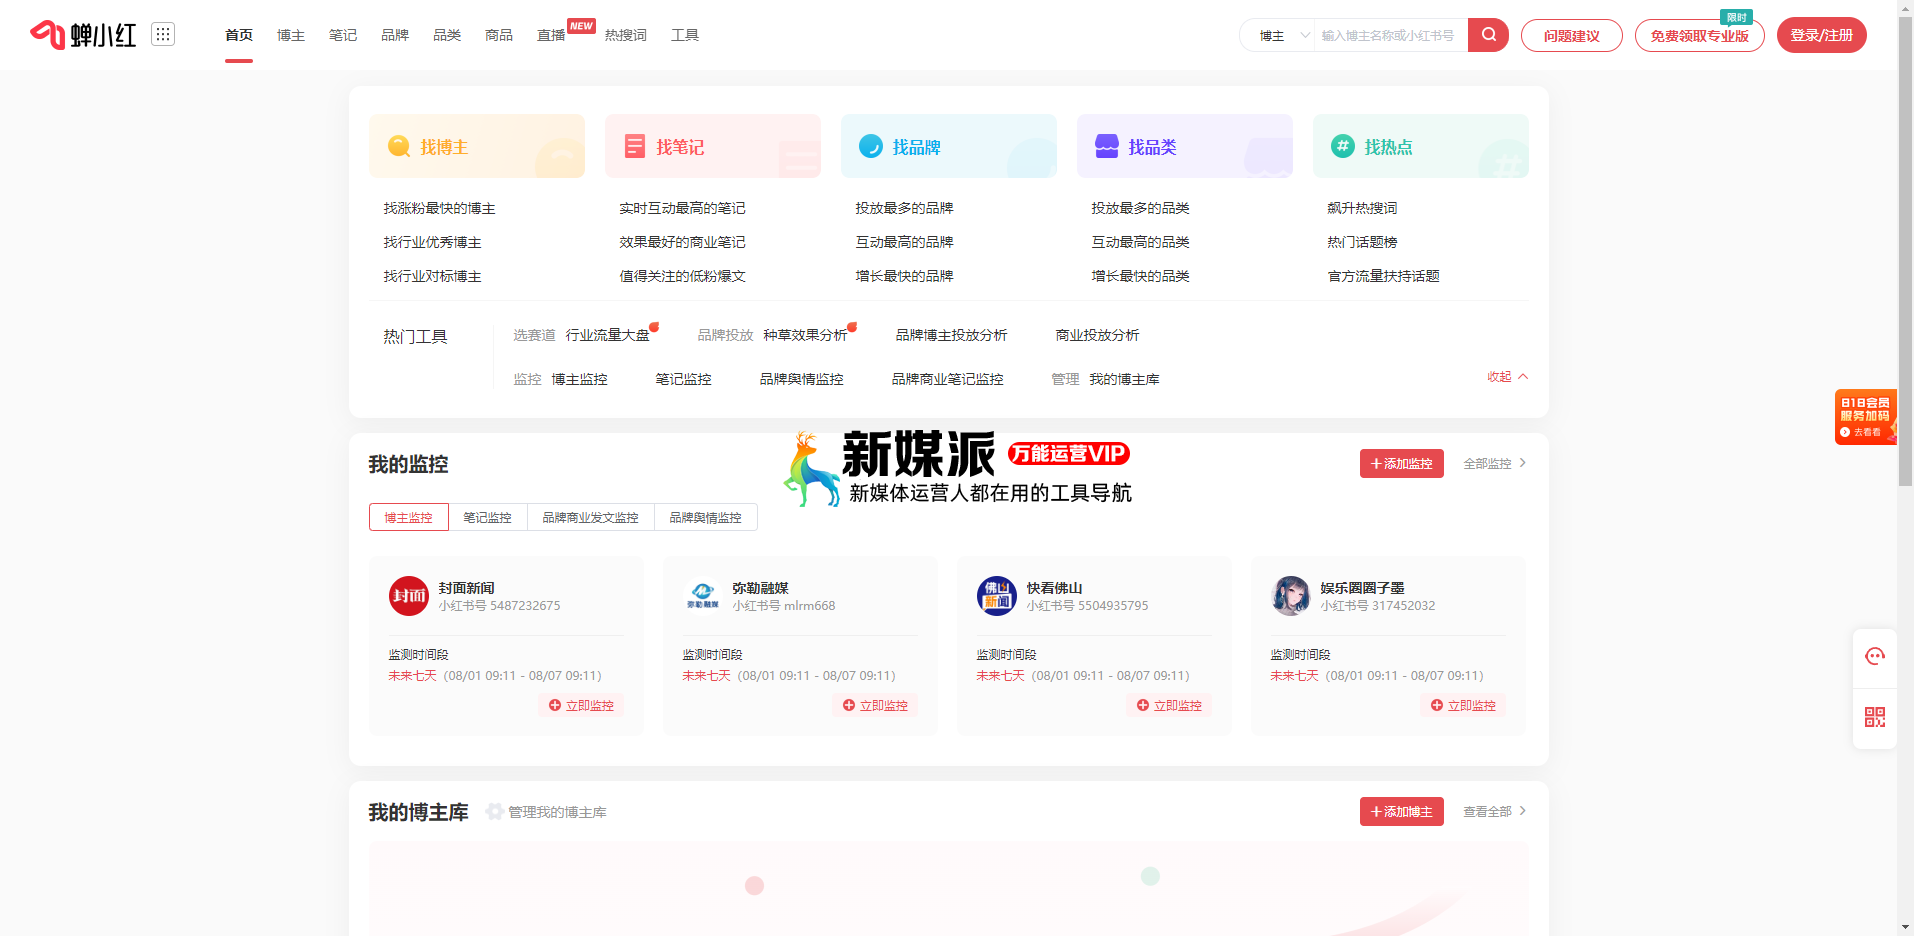Open 商业投放分析 tool
1914x936 pixels.
[1098, 335]
